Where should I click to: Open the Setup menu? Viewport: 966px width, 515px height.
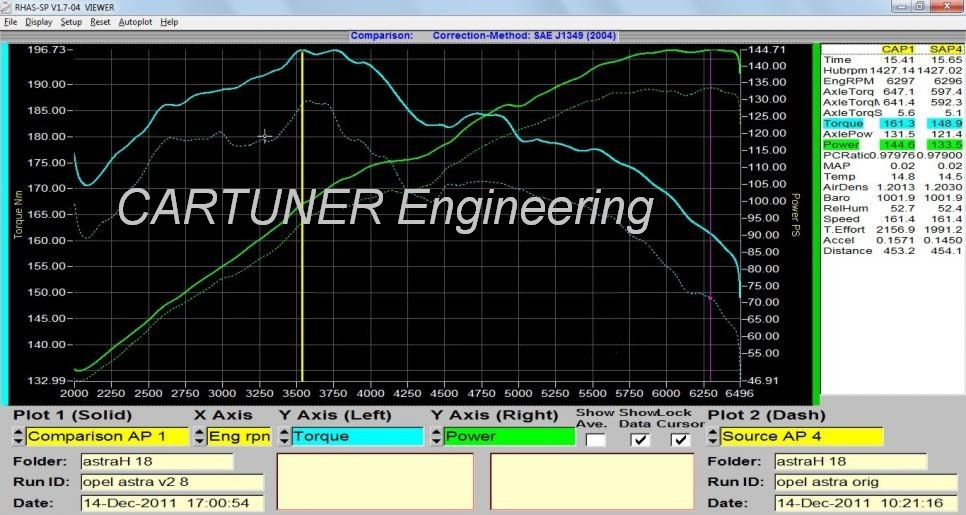tap(71, 21)
